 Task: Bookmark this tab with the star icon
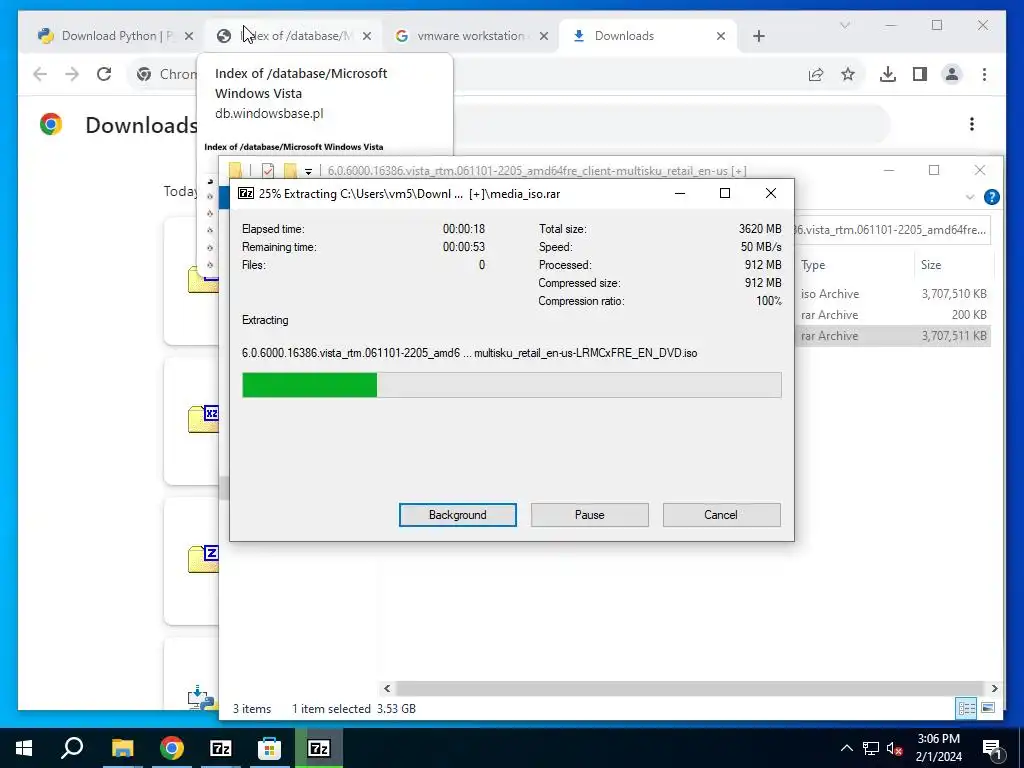tap(848, 74)
